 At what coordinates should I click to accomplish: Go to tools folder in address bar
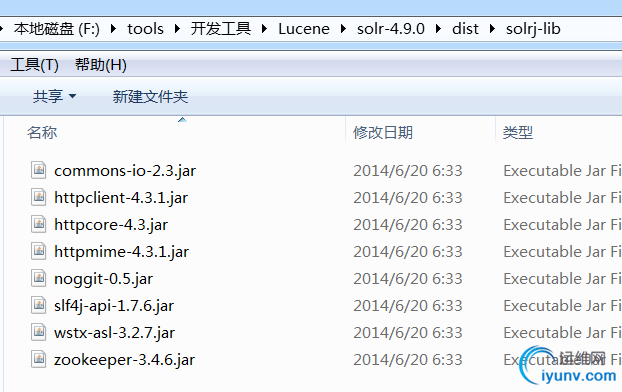click(145, 29)
